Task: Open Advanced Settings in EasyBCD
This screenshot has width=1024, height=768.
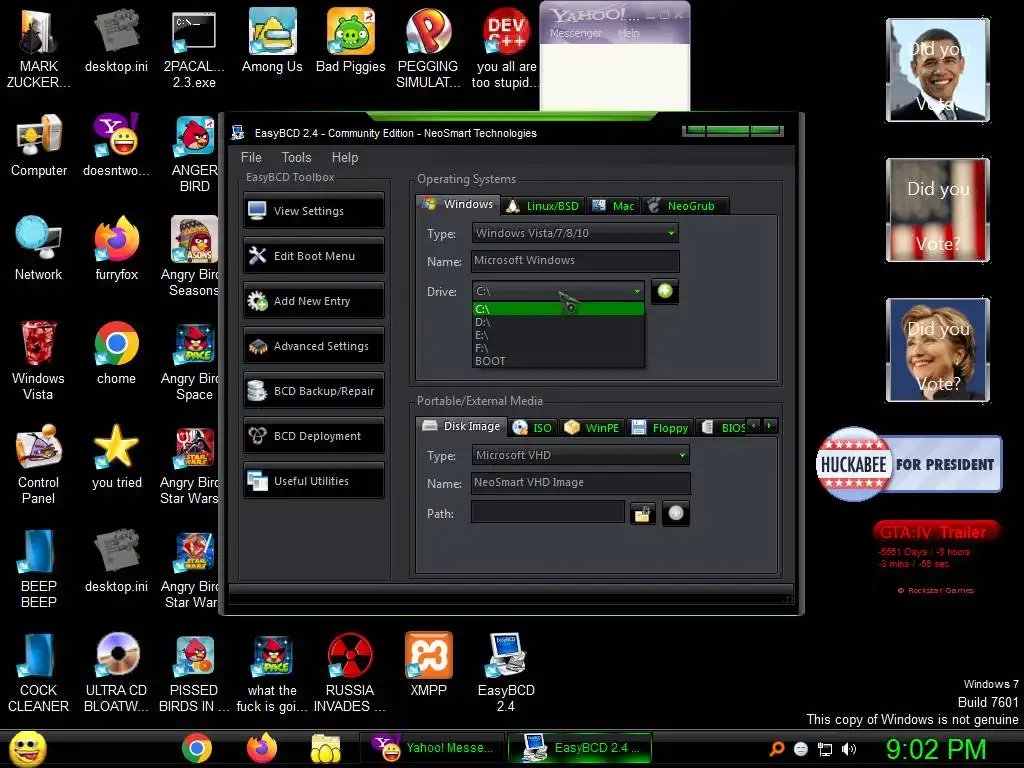Action: 313,346
